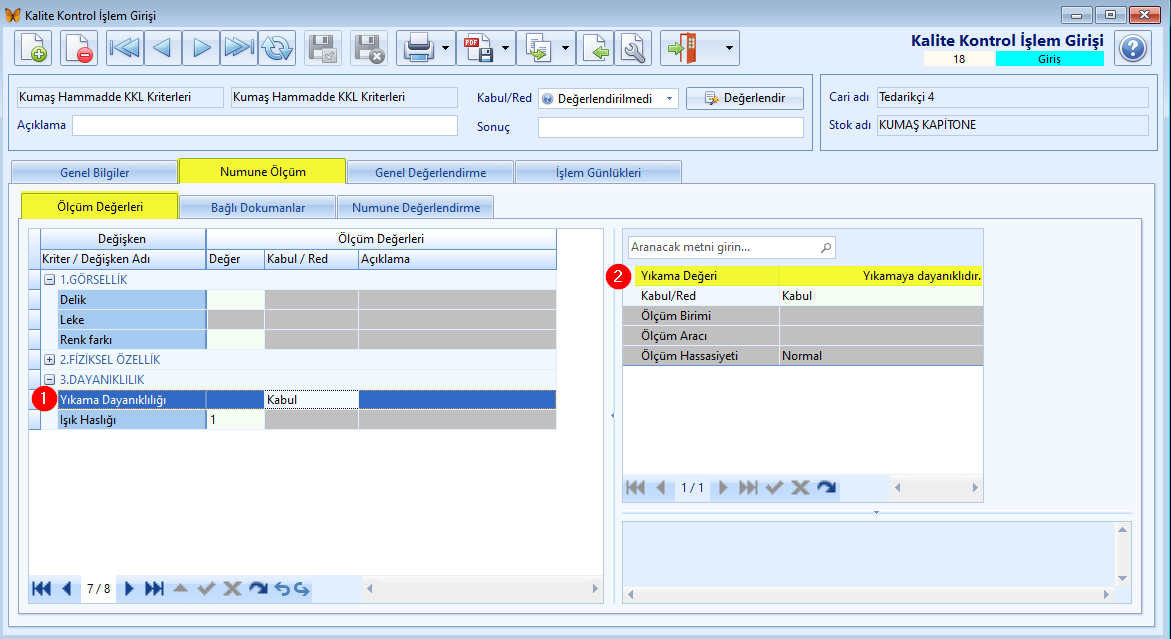
Task: Click the printer icon
Action: [x=418, y=49]
